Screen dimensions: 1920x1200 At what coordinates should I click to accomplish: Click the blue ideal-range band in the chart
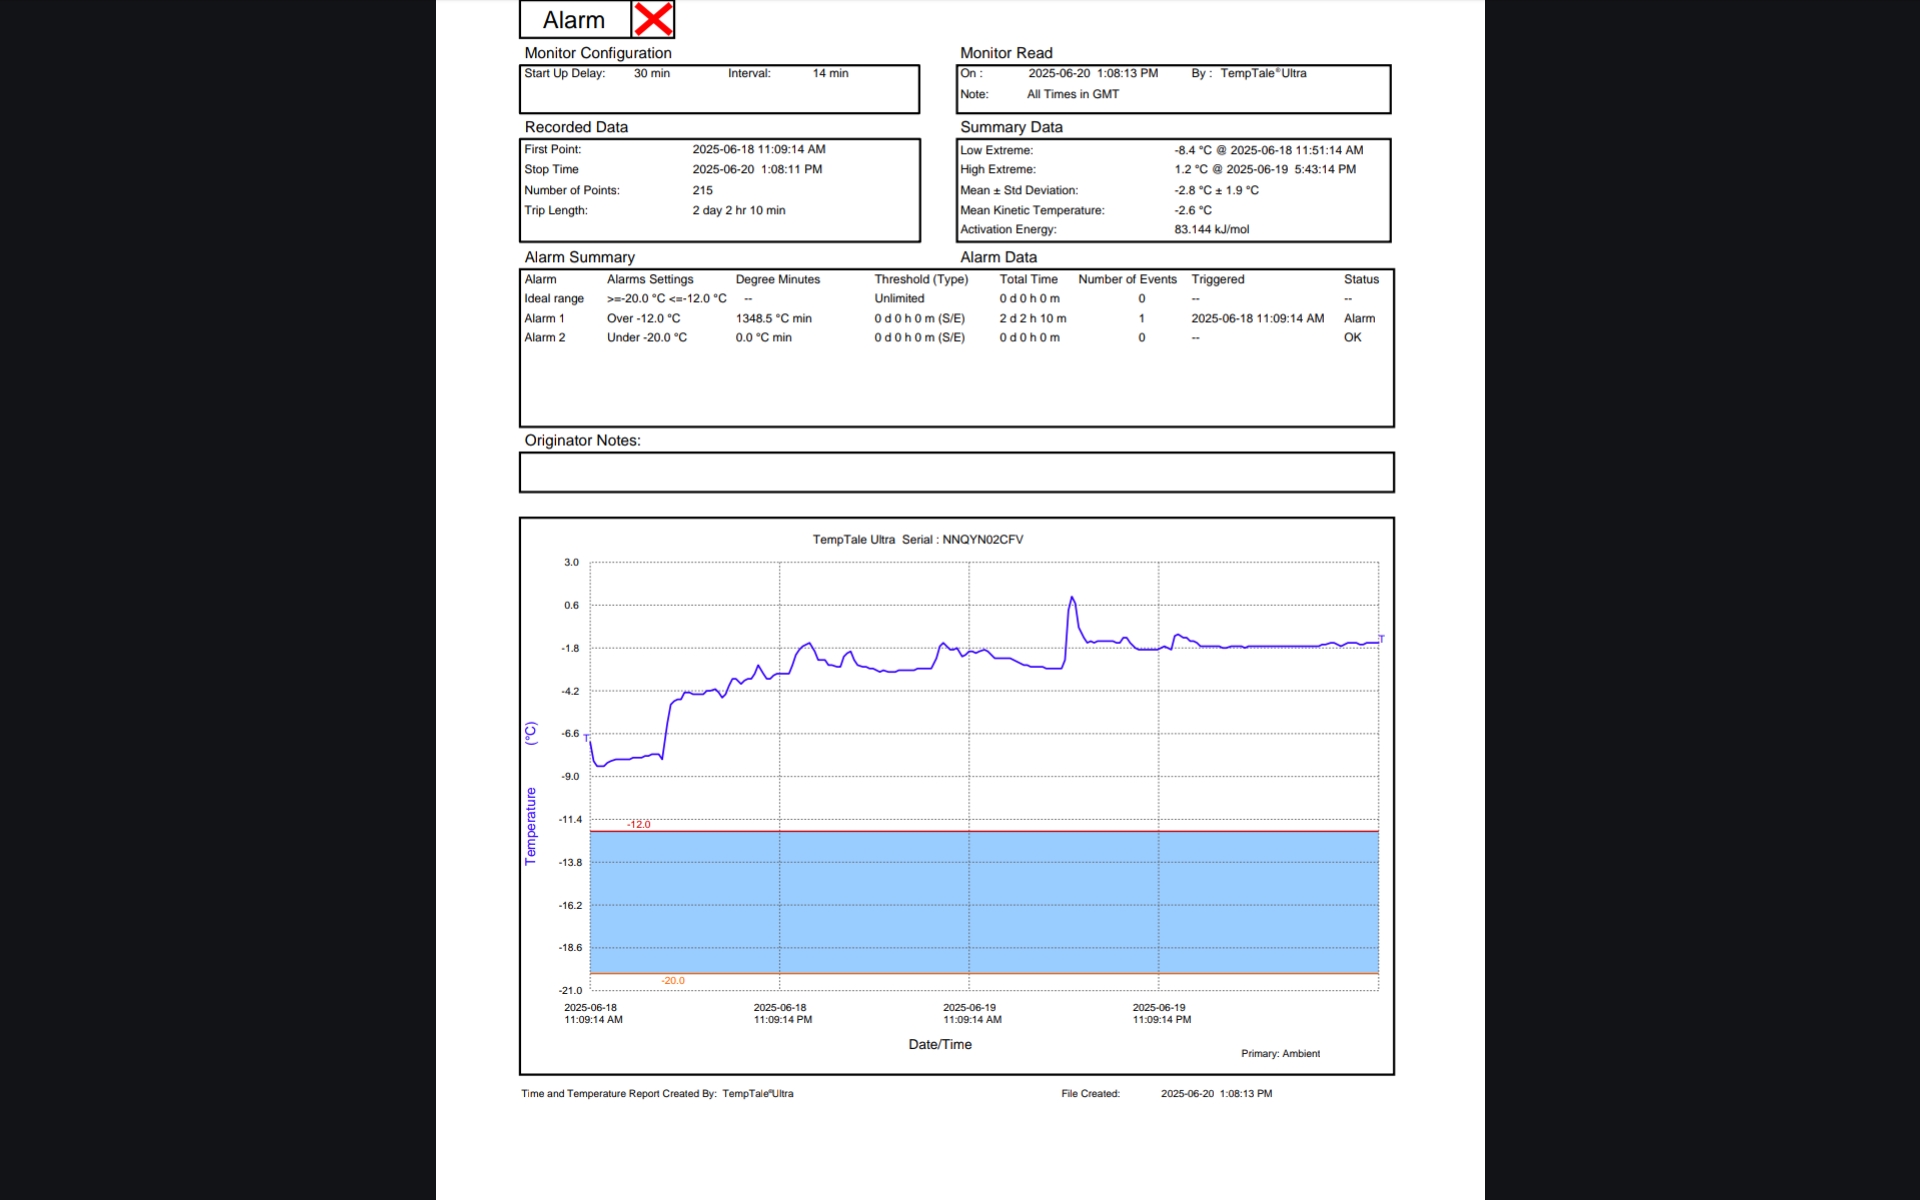click(x=984, y=902)
